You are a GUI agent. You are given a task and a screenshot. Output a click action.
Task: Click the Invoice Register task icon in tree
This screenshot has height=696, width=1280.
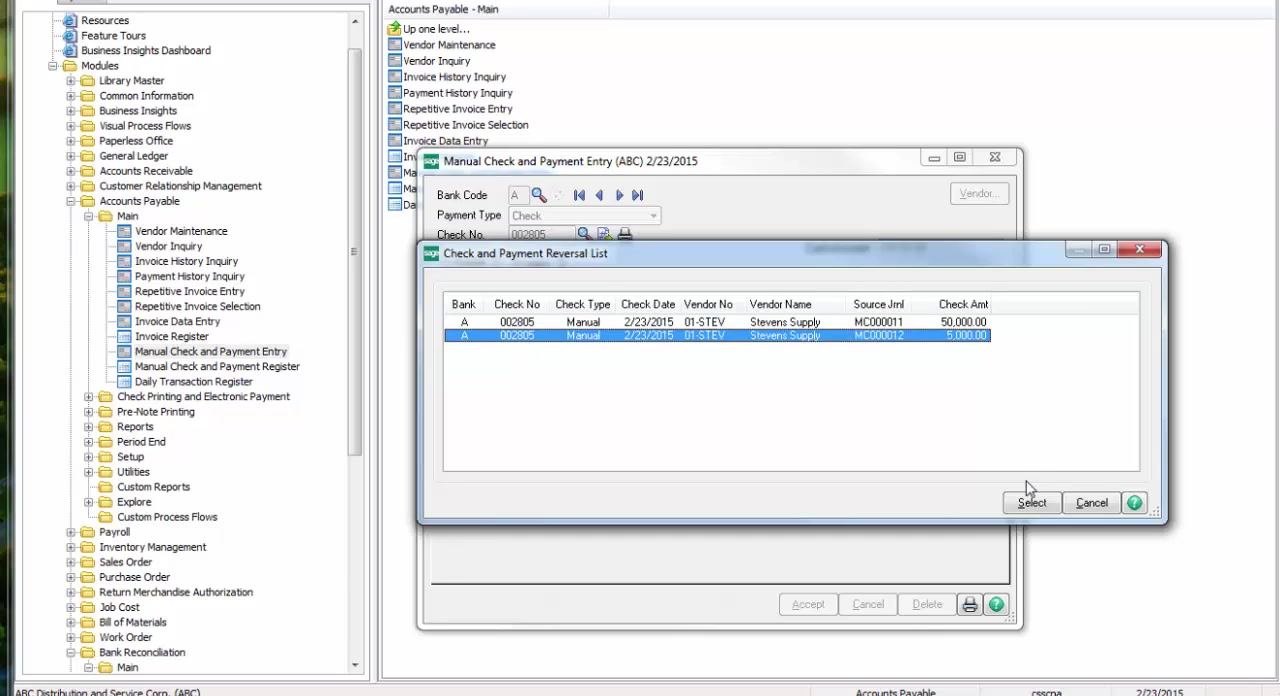tap(124, 336)
